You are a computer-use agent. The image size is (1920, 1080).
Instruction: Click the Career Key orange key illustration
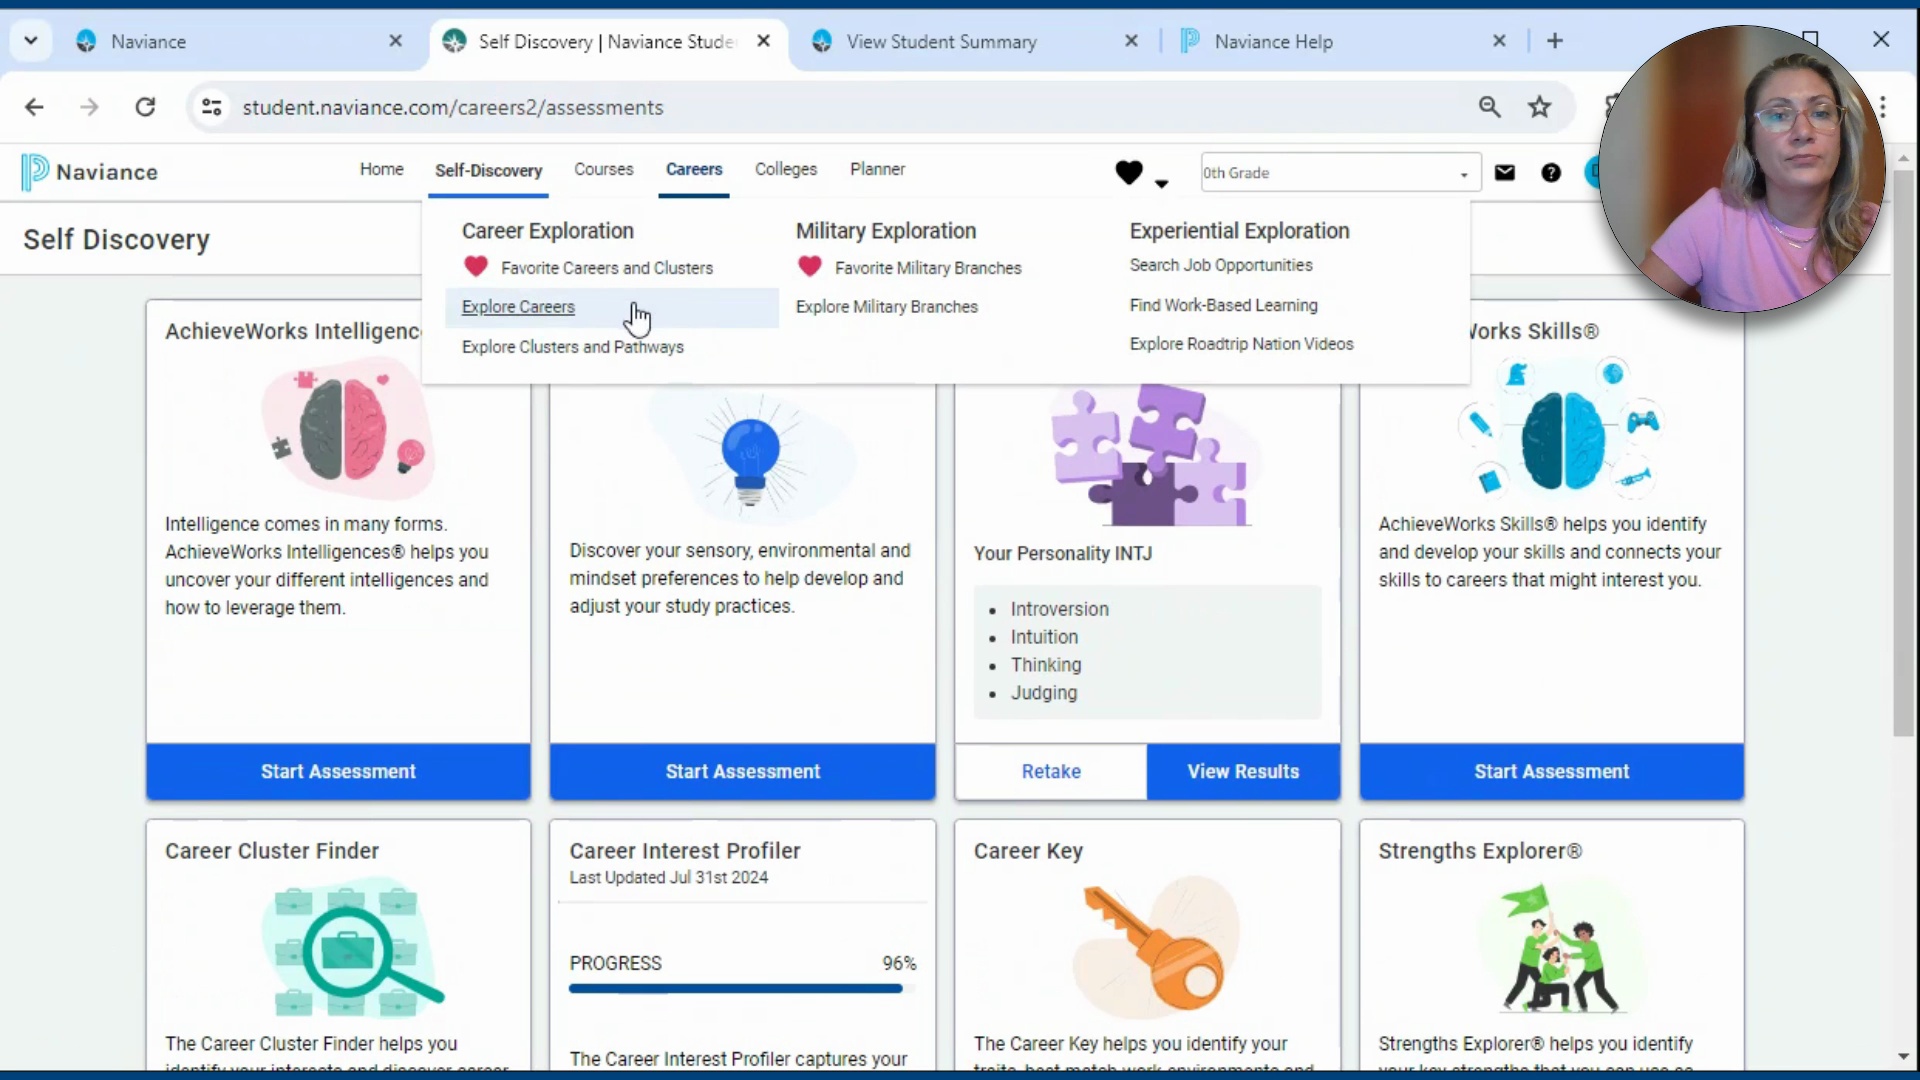click(x=1158, y=945)
